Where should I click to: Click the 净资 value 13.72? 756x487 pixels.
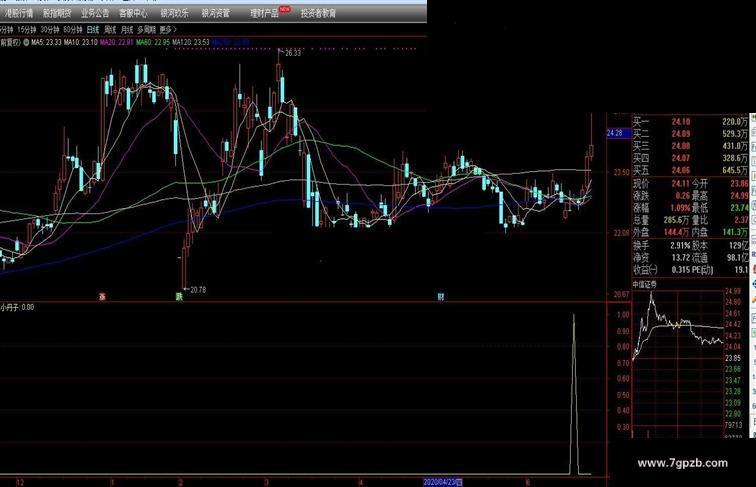click(681, 258)
